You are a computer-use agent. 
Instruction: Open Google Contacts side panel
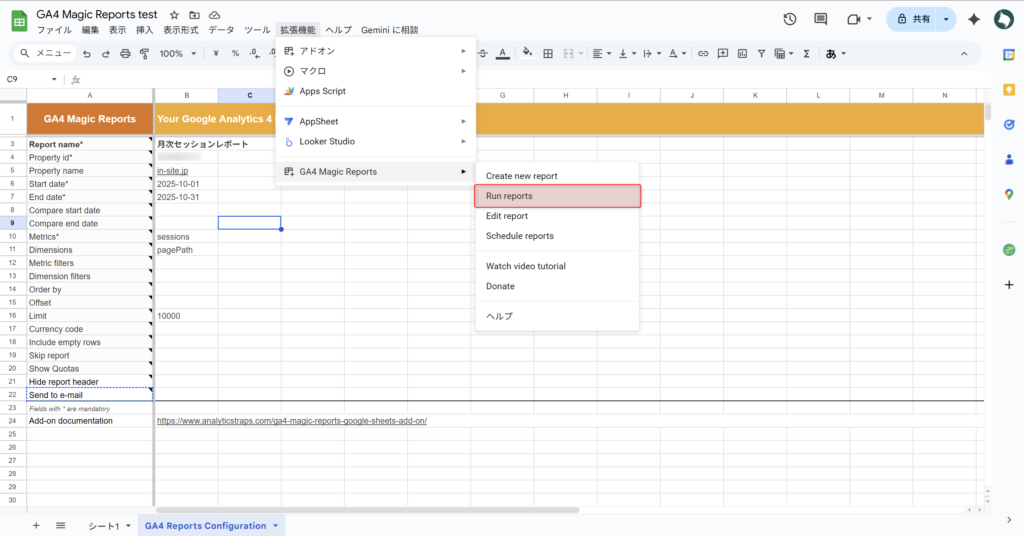1009,159
